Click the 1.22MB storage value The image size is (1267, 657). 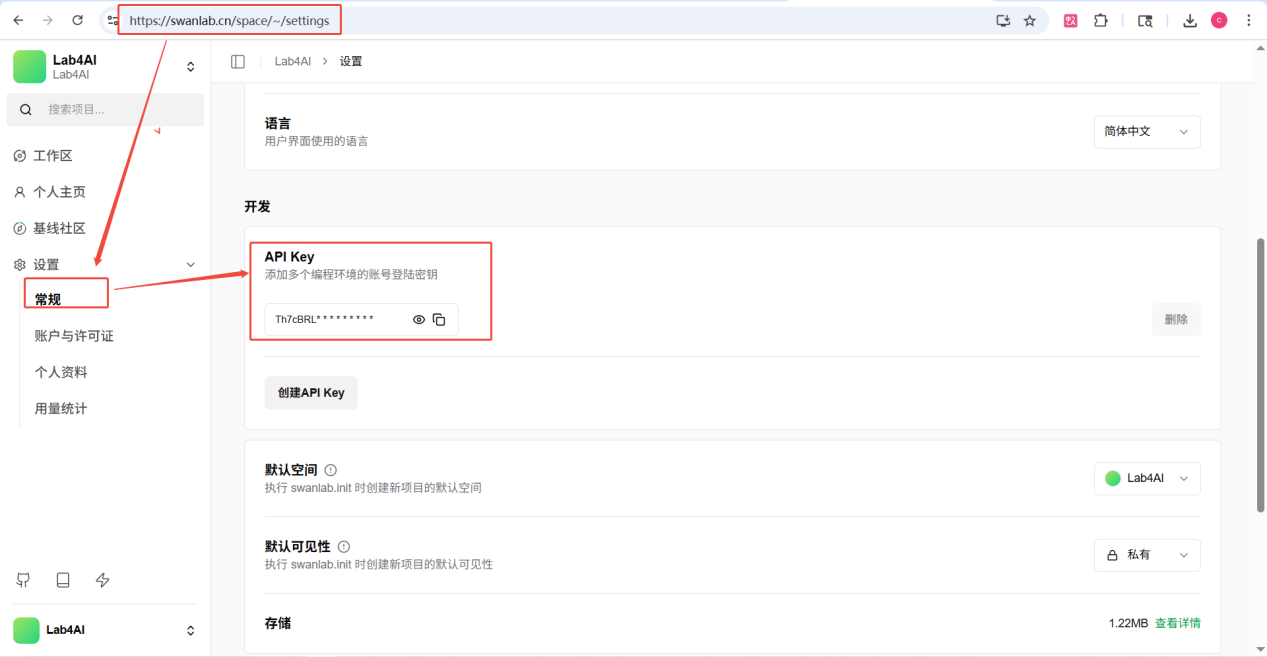point(1128,623)
